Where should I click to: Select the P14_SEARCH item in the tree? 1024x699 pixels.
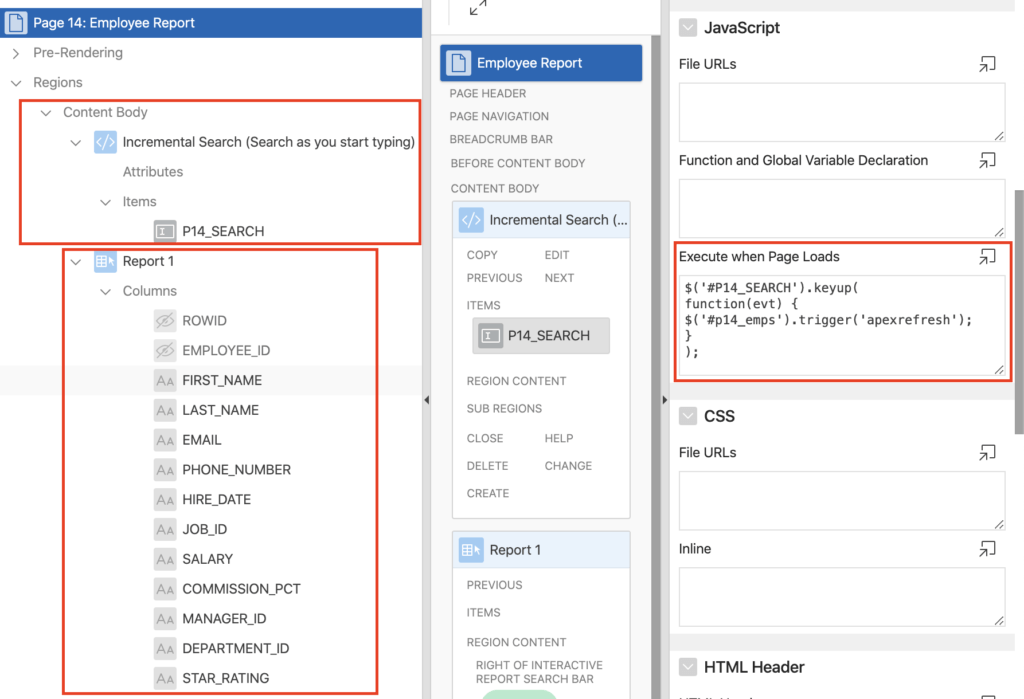coord(223,231)
